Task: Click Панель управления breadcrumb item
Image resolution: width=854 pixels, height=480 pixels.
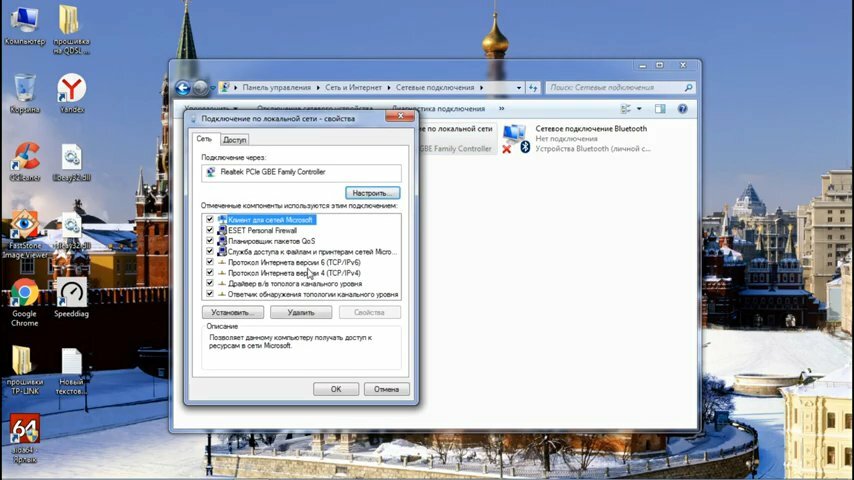Action: pos(277,88)
